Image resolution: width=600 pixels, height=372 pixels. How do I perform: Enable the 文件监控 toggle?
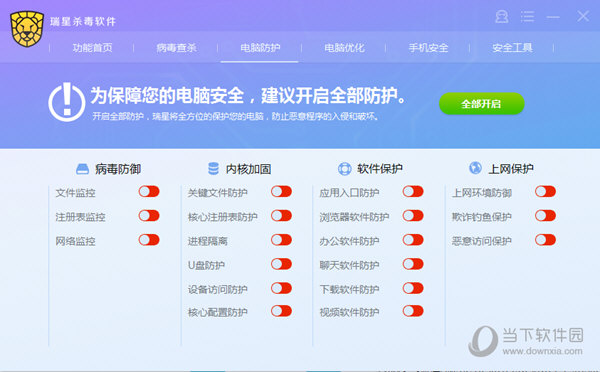click(x=149, y=191)
